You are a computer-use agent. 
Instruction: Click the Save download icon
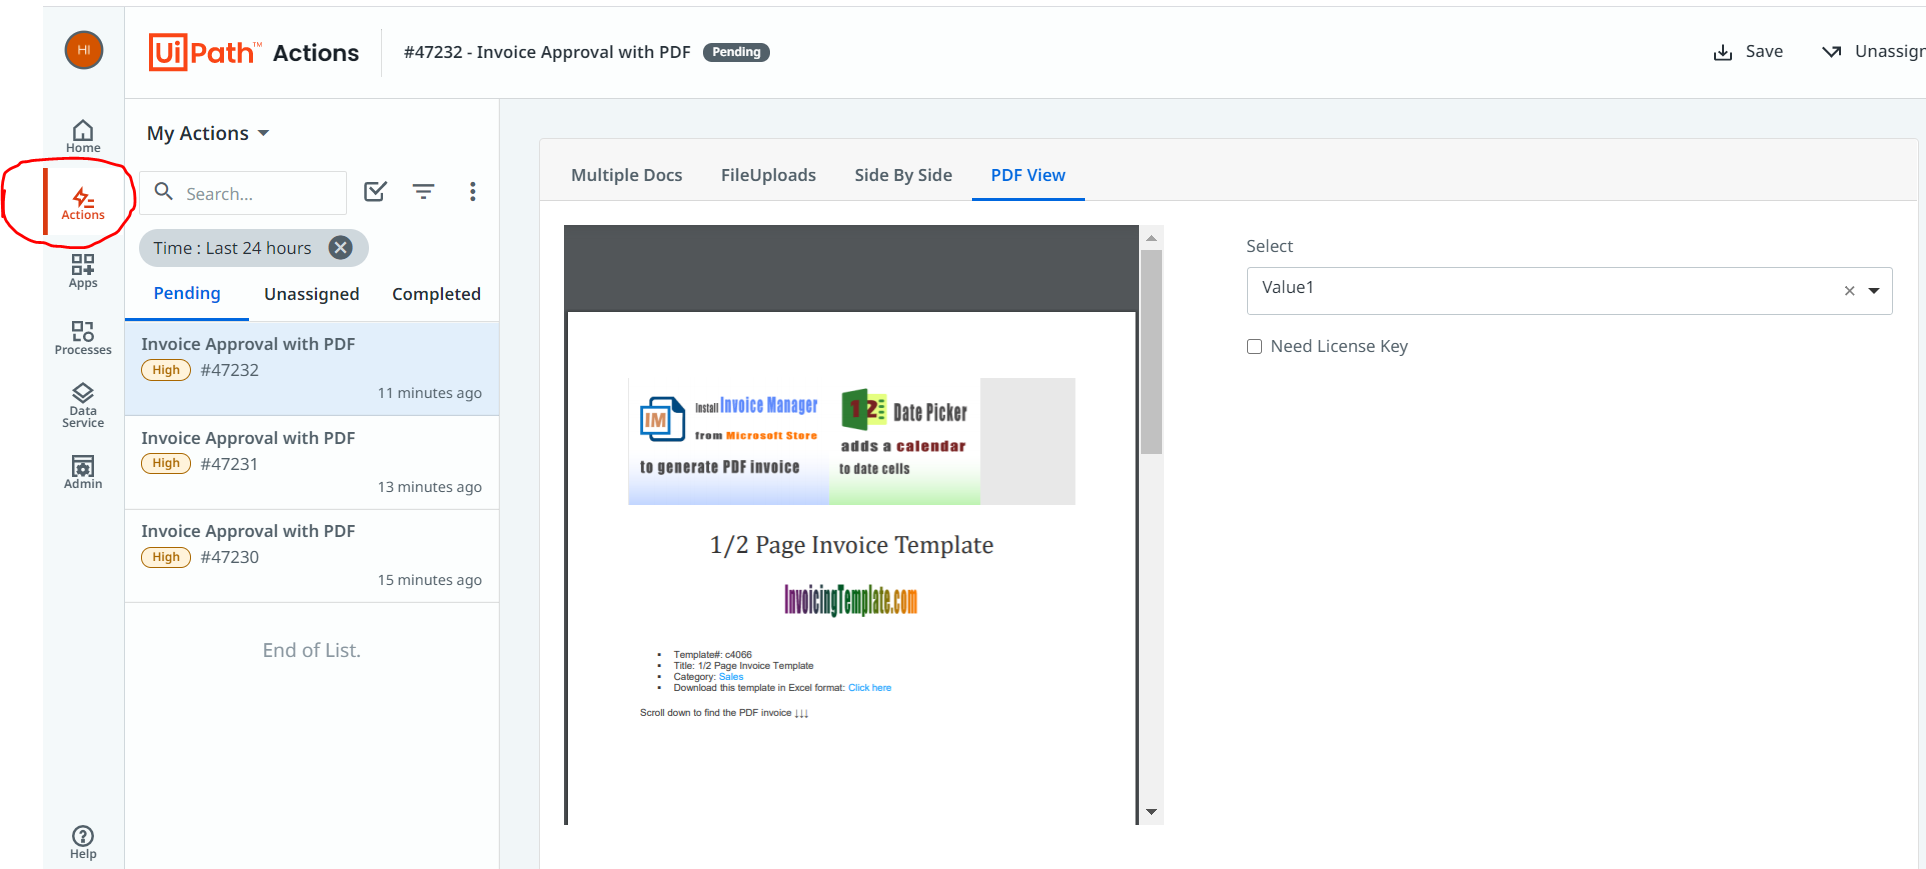(1723, 52)
